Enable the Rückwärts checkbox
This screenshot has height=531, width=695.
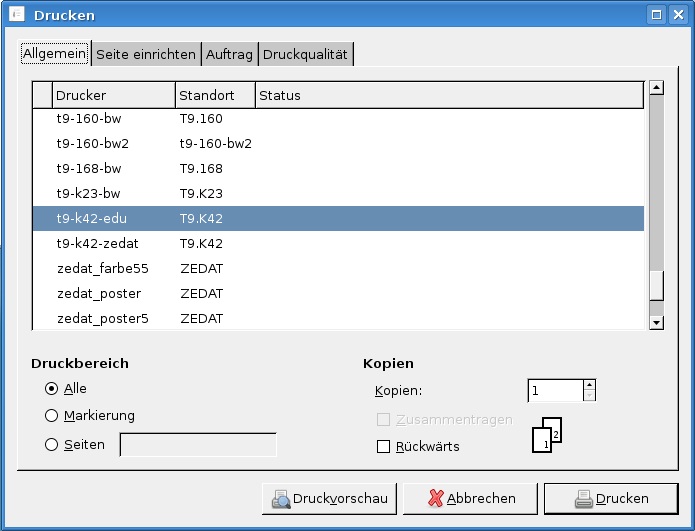point(383,447)
